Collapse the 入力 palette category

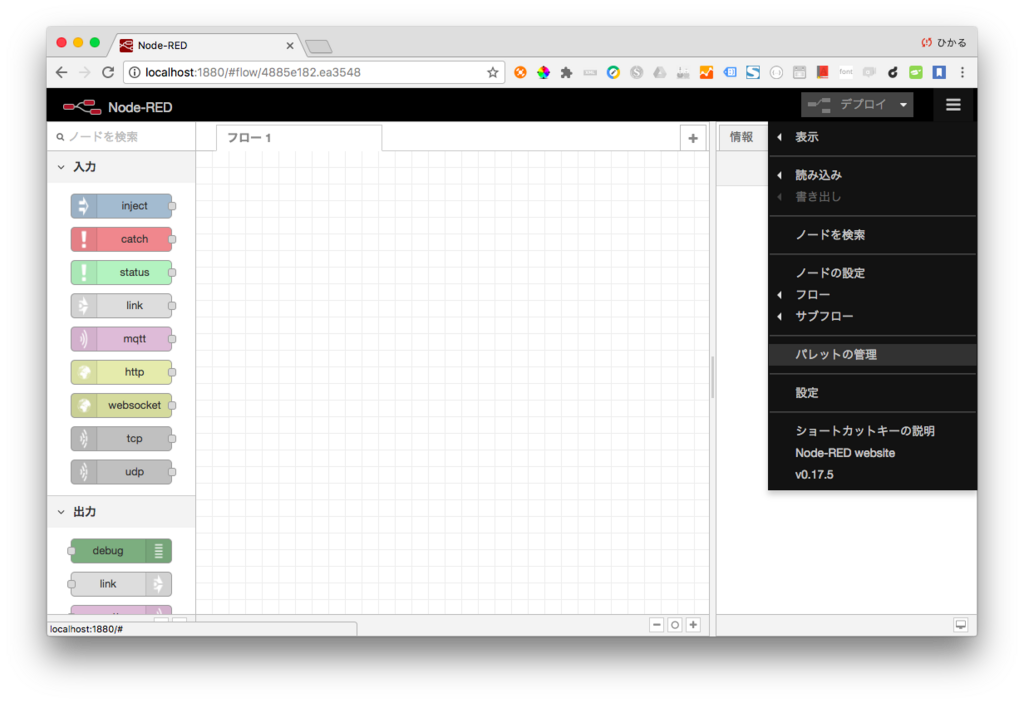pos(121,167)
